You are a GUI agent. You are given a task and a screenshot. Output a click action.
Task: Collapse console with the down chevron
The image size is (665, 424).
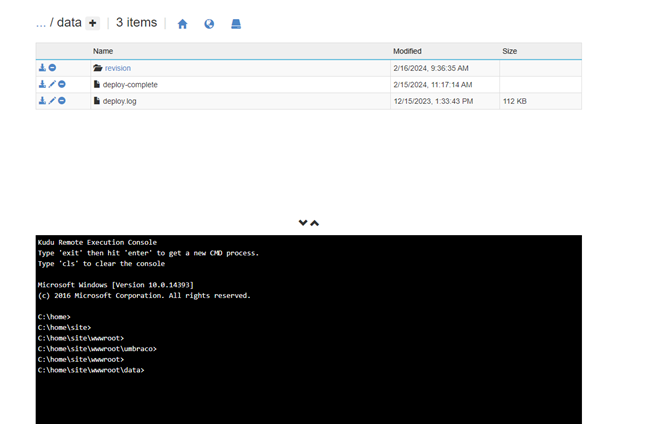coord(303,223)
